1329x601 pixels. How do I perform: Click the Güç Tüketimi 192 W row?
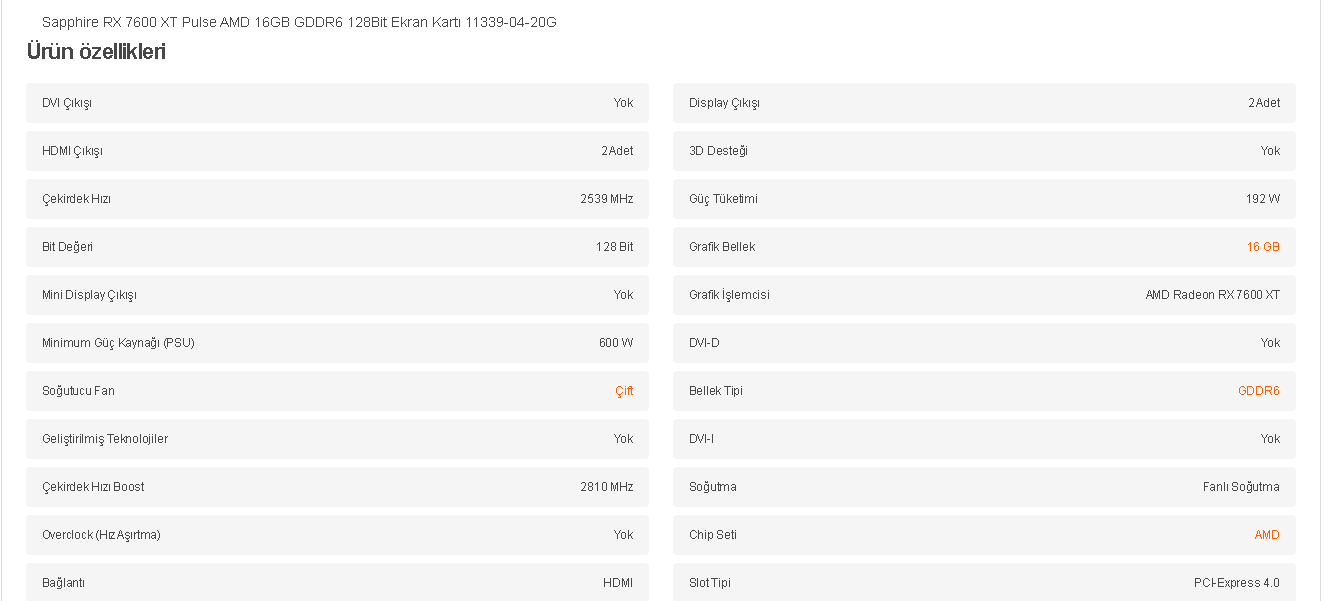[x=984, y=199]
